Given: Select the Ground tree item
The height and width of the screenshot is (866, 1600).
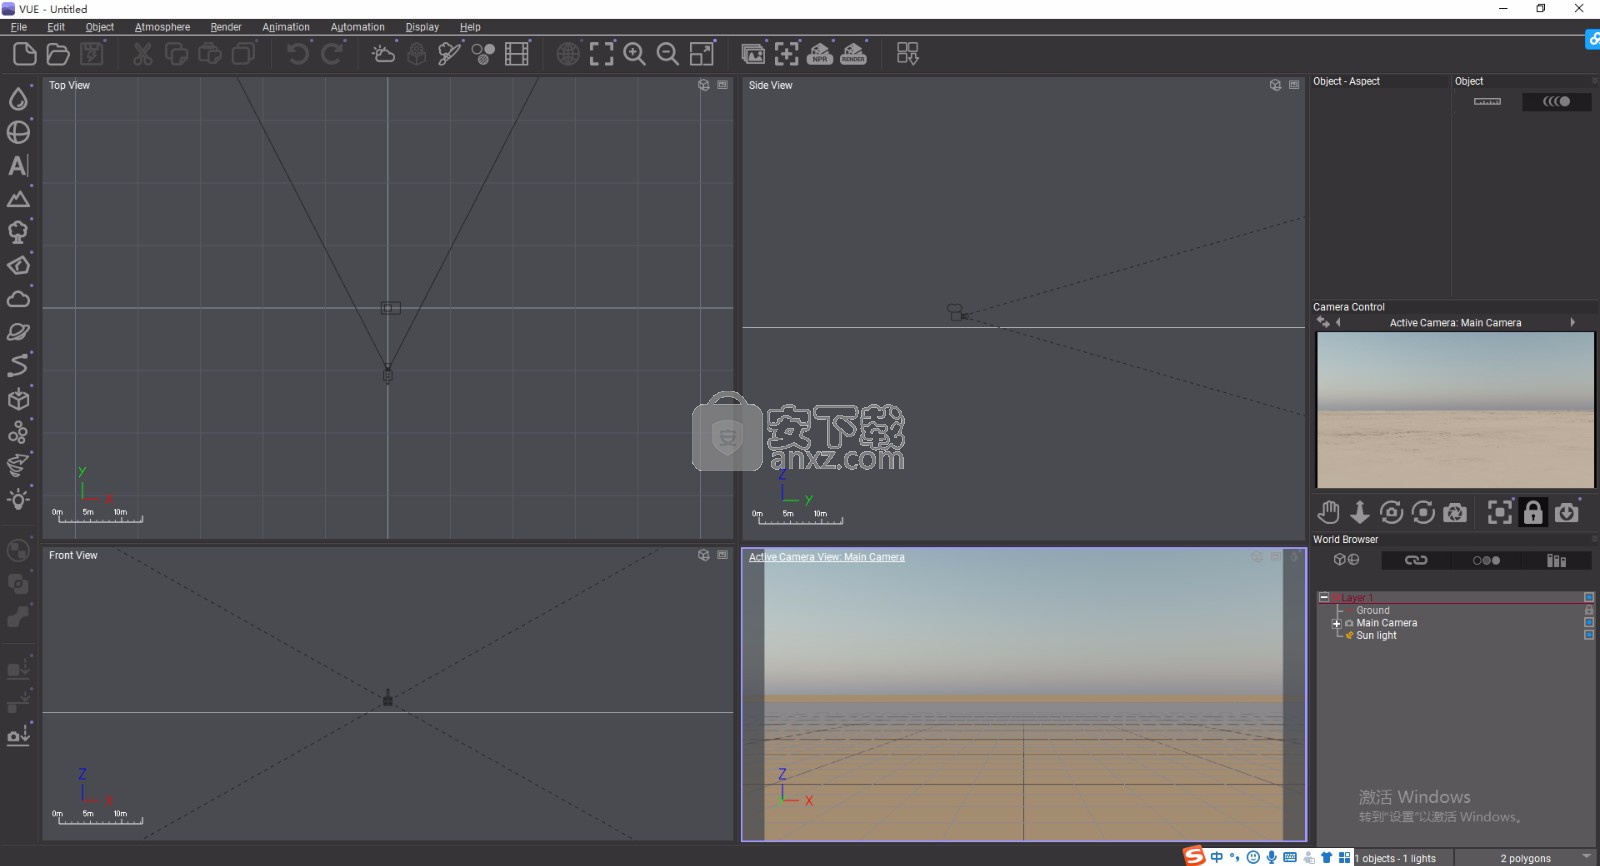Looking at the screenshot, I should 1373,610.
